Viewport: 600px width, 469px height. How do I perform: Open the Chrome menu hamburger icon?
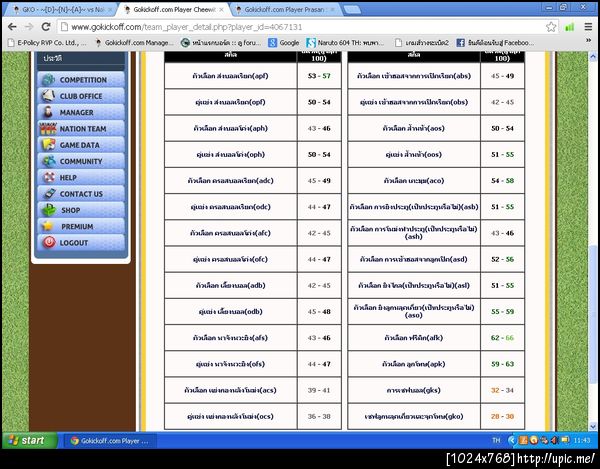pyautogui.click(x=588, y=27)
